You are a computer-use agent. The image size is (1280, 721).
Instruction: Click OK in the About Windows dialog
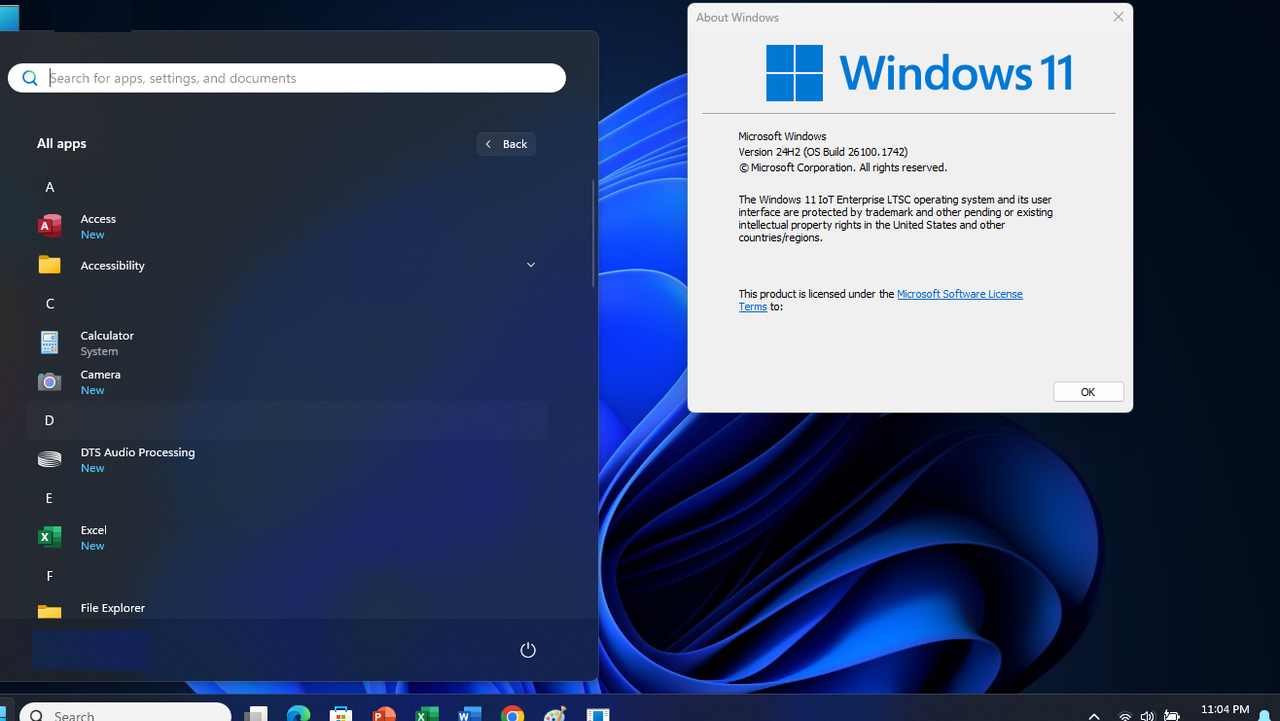click(x=1088, y=392)
